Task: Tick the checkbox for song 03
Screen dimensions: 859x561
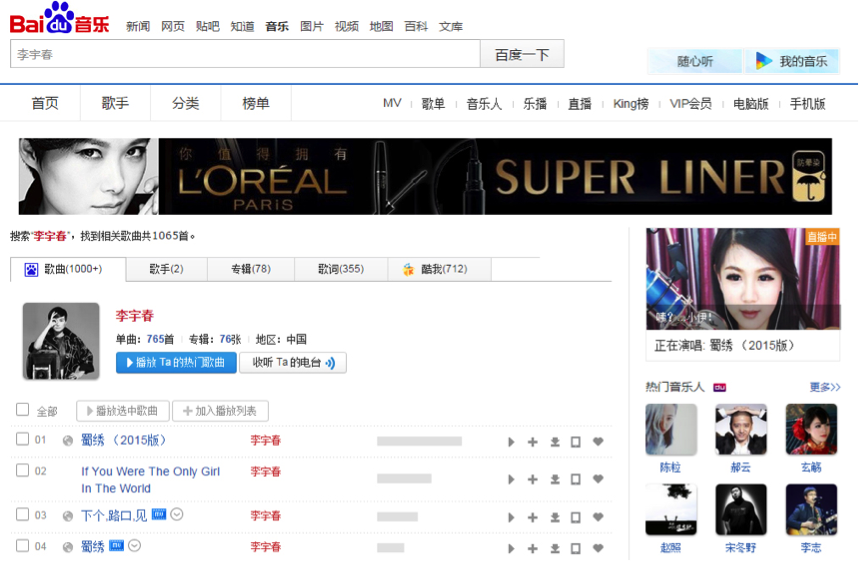Action: (22, 514)
